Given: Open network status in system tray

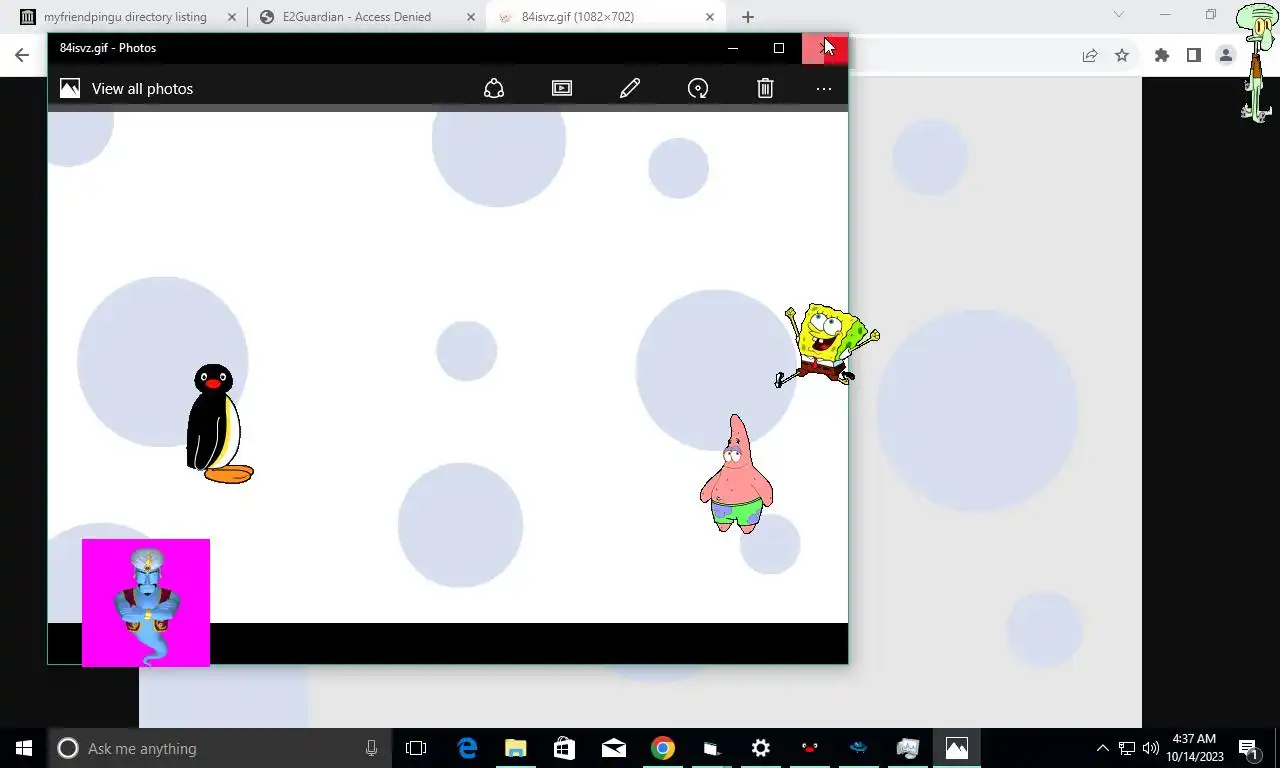Looking at the screenshot, I should [x=1127, y=748].
